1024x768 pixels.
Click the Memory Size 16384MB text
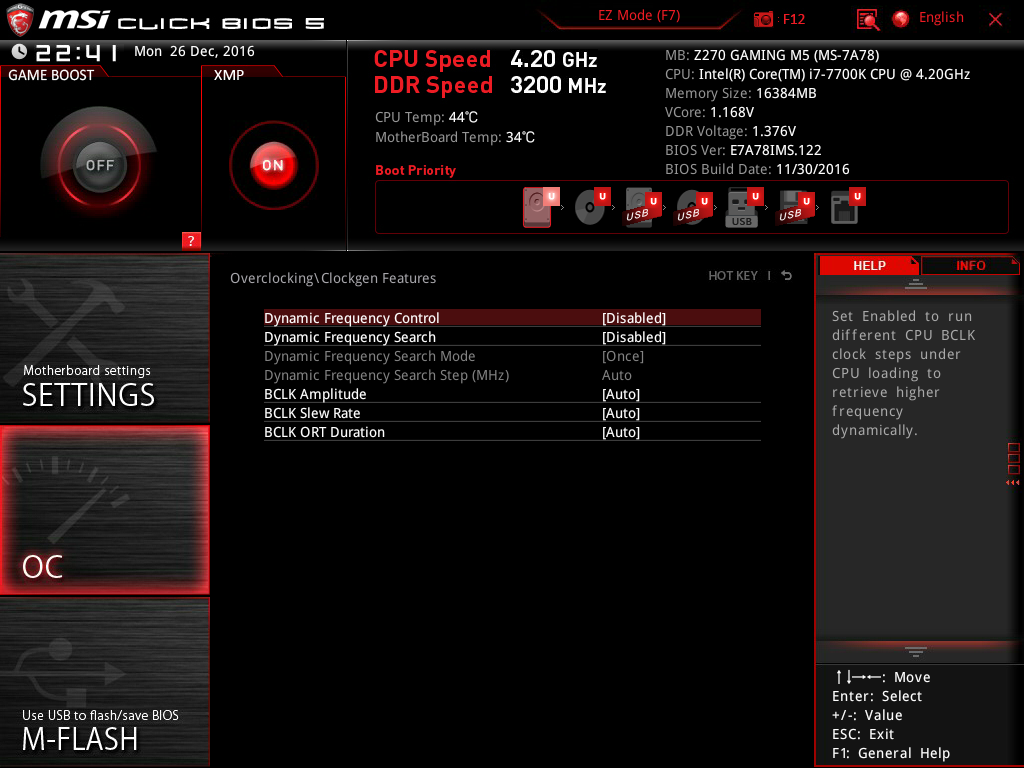[741, 93]
